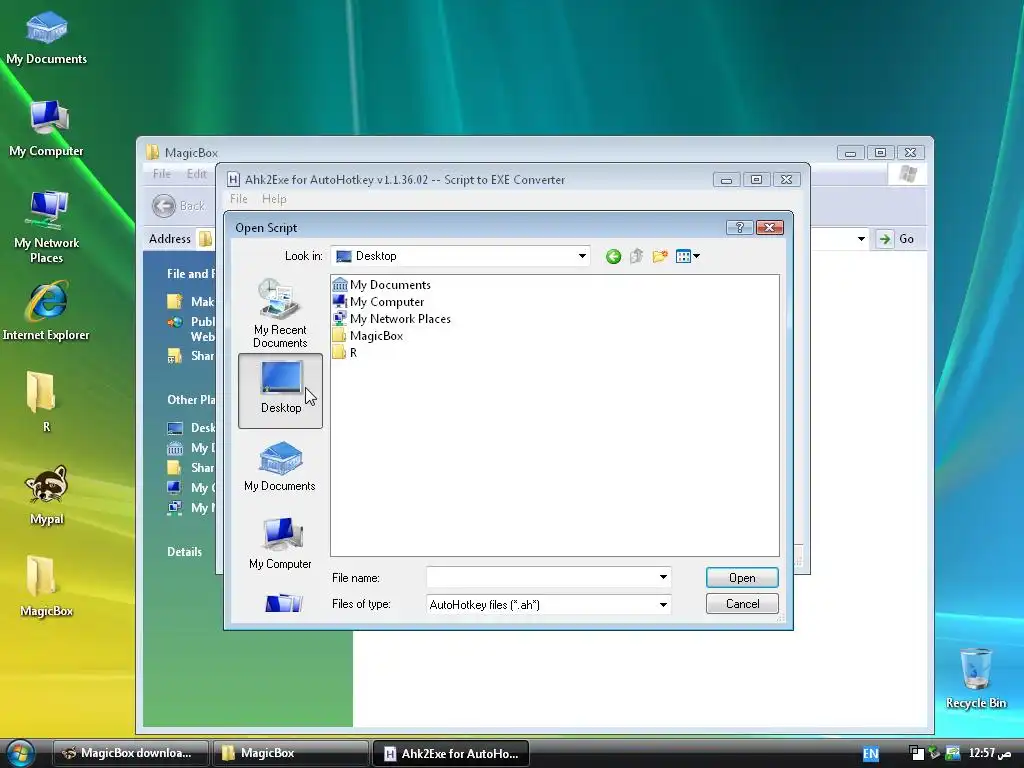Viewport: 1024px width, 768px height.
Task: Open the Help menu in Ahk2Exe window
Action: coord(274,199)
